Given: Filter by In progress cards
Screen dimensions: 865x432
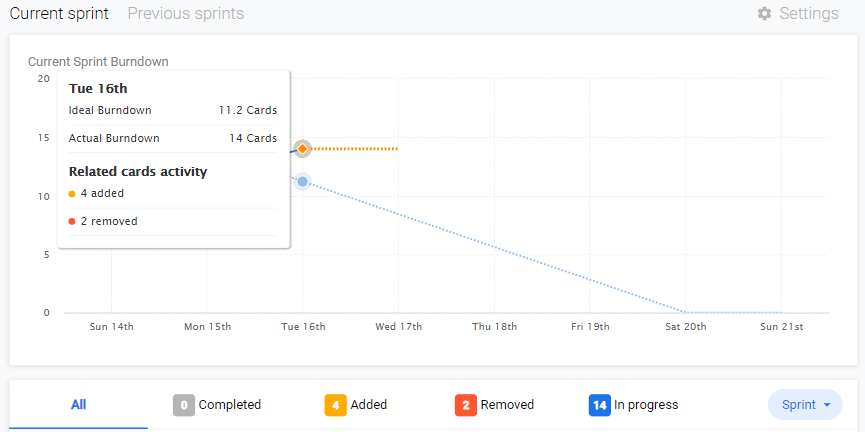Looking at the screenshot, I should [x=646, y=405].
